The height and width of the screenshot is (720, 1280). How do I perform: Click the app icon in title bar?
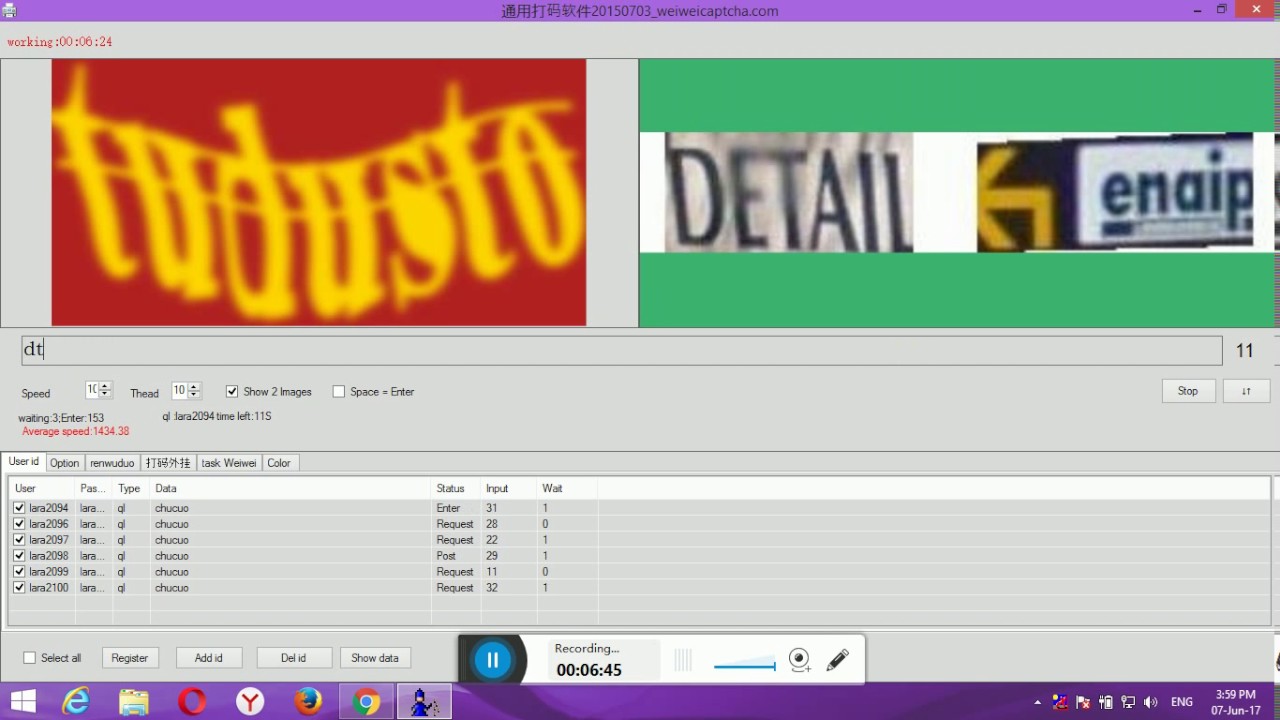[x=9, y=10]
